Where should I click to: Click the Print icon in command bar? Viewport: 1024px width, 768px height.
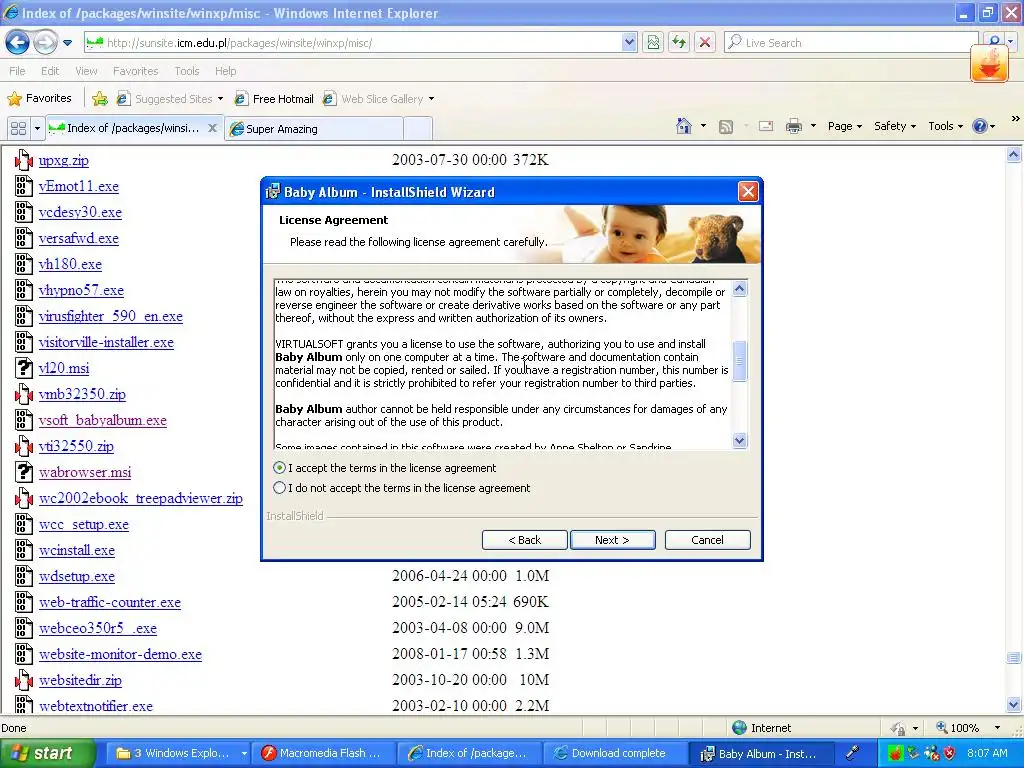[x=794, y=126]
